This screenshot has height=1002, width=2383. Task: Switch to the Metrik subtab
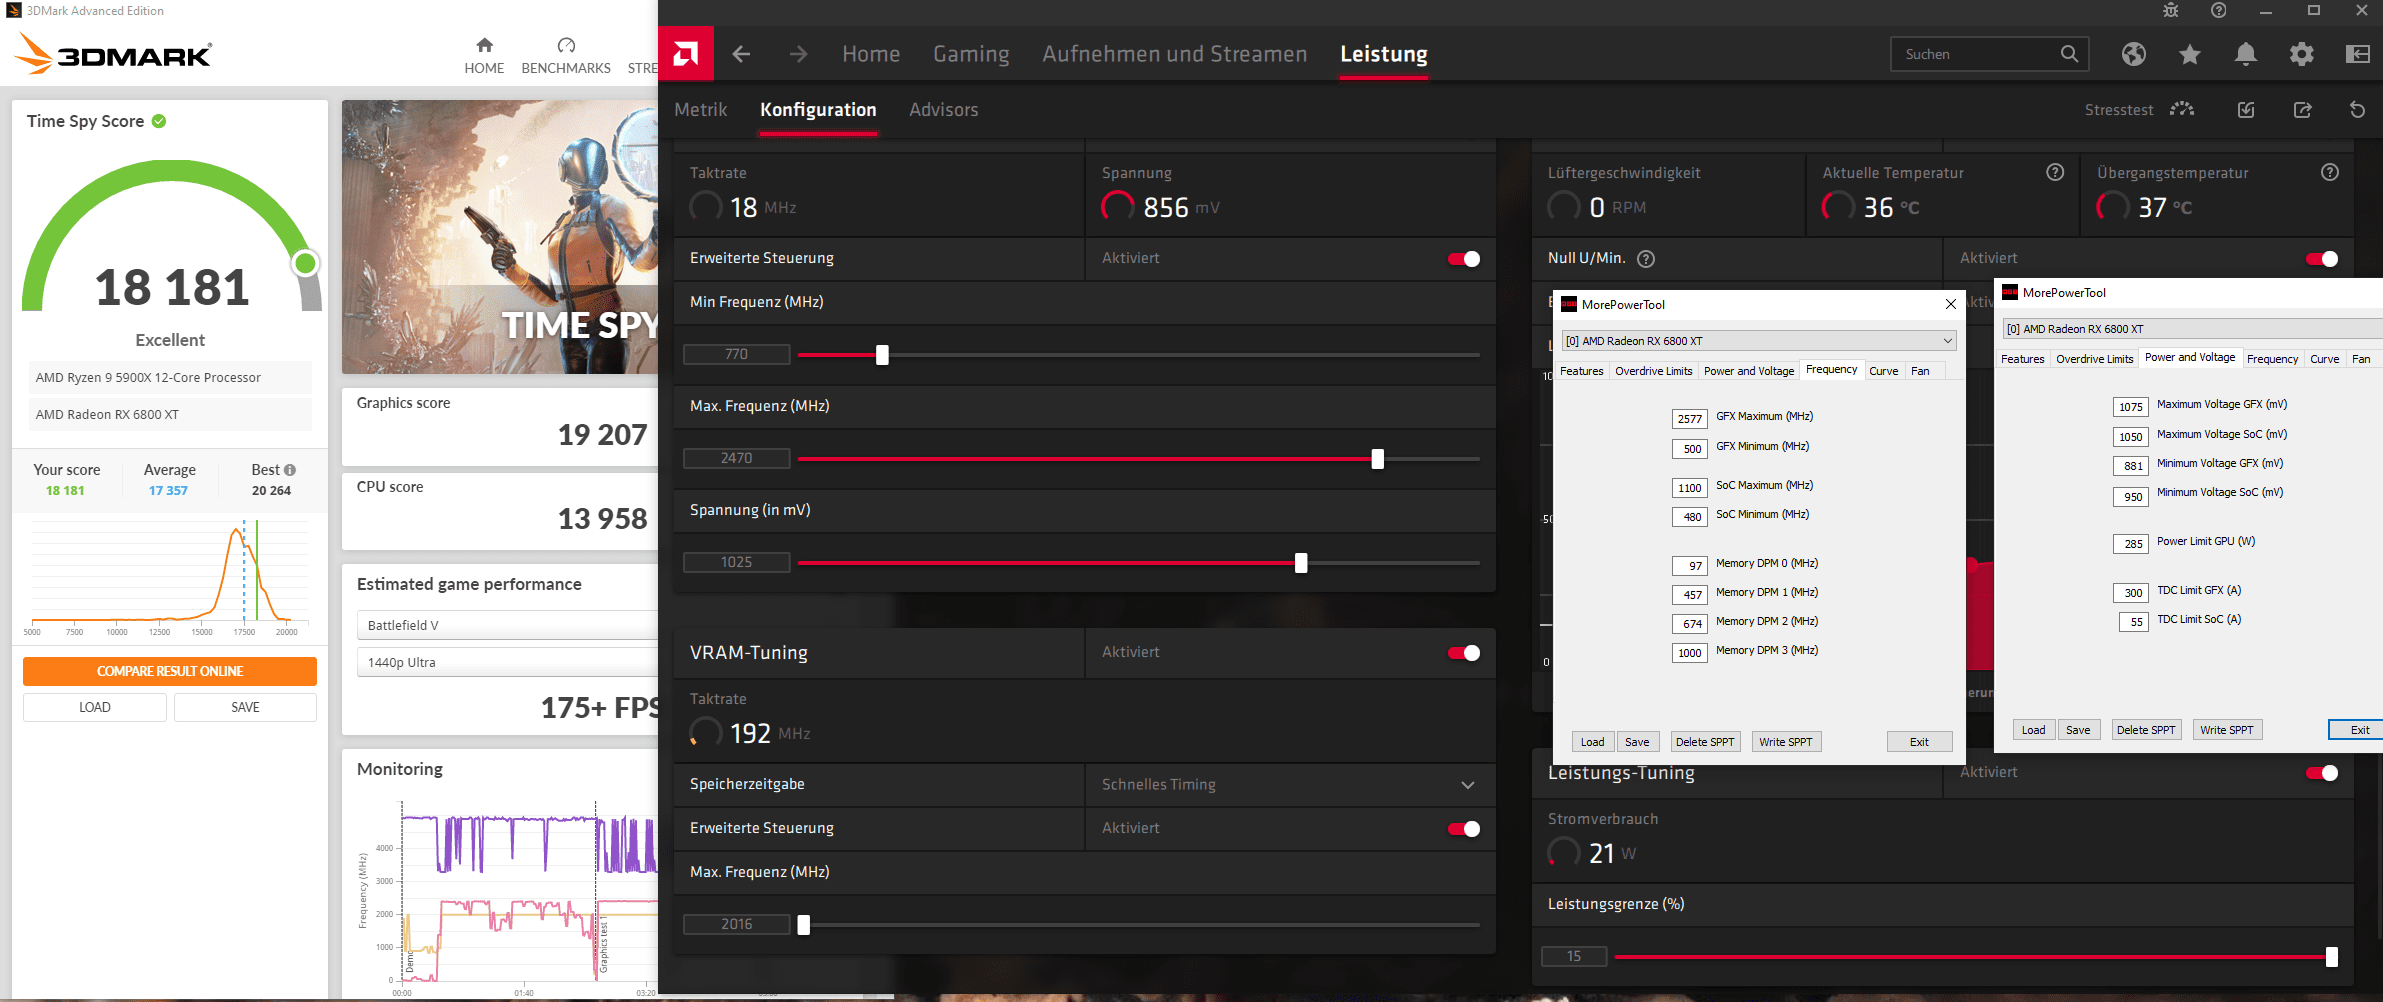[701, 110]
